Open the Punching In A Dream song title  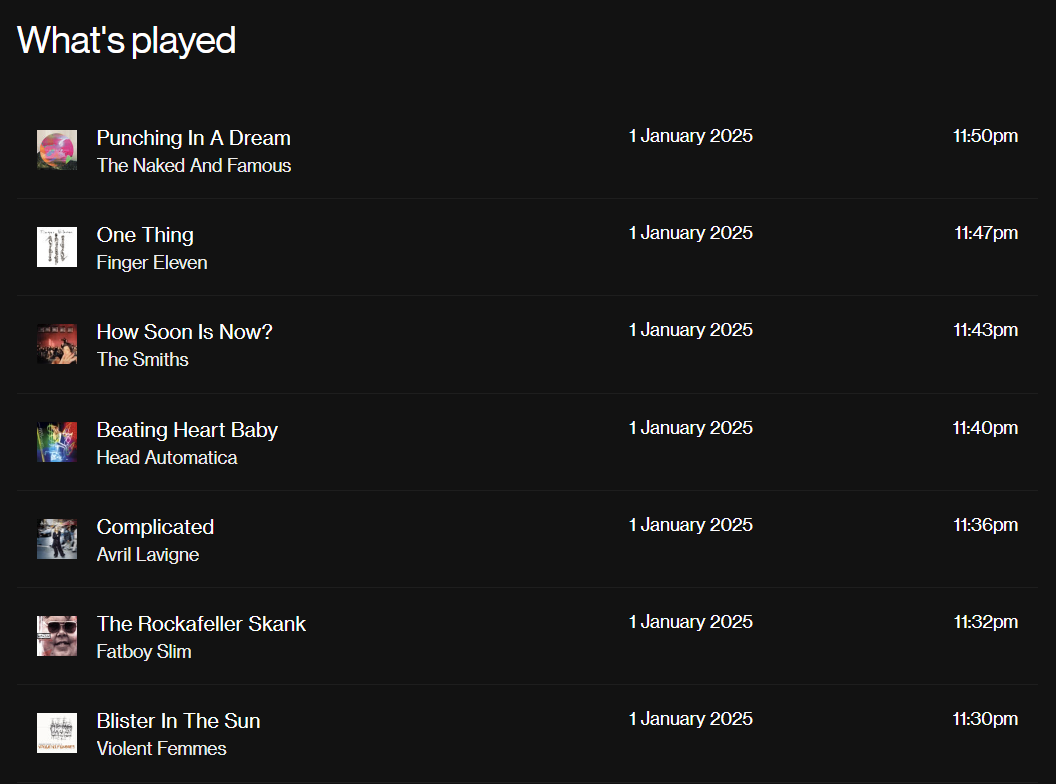point(193,138)
